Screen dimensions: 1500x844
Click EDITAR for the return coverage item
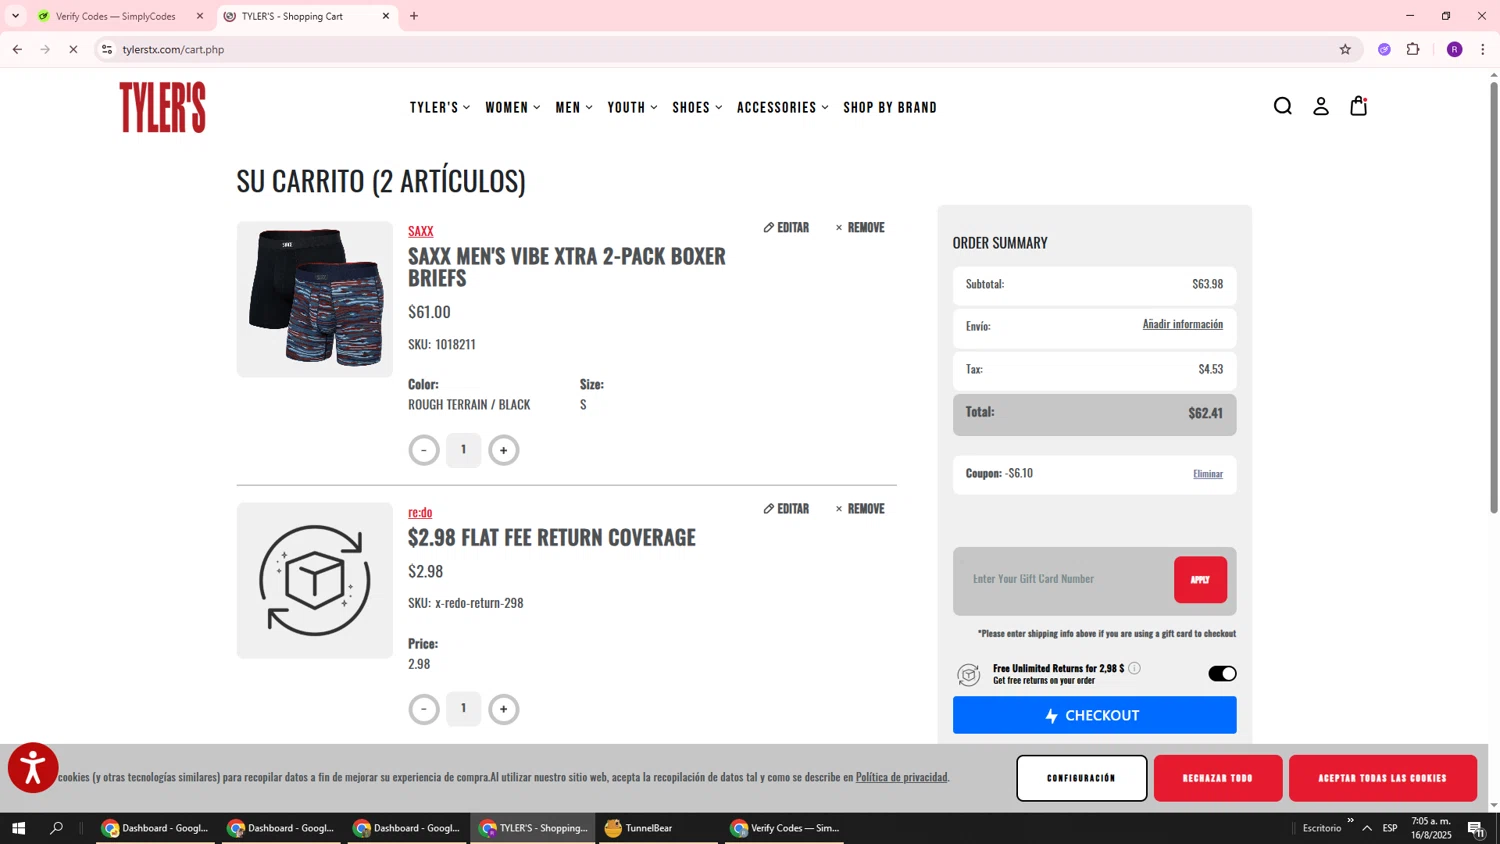click(786, 509)
